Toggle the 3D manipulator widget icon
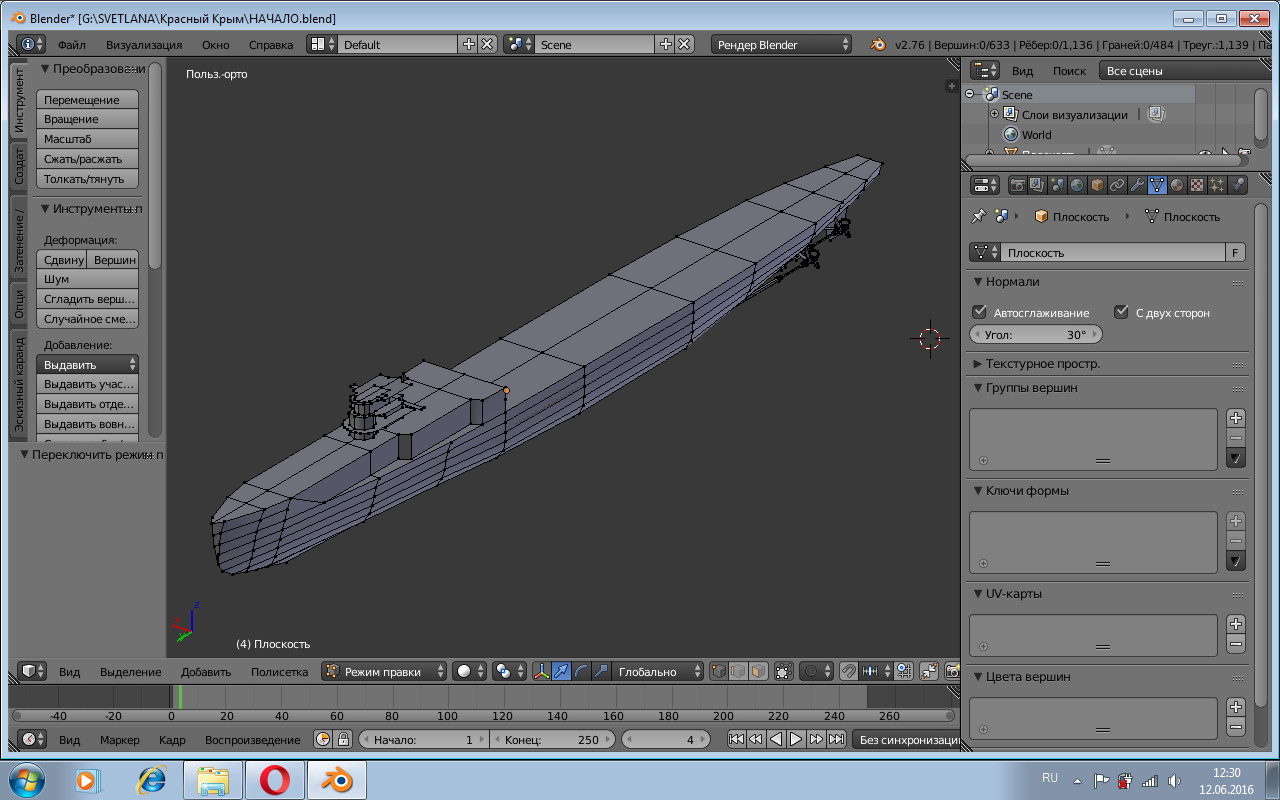Viewport: 1280px width, 800px height. point(541,672)
